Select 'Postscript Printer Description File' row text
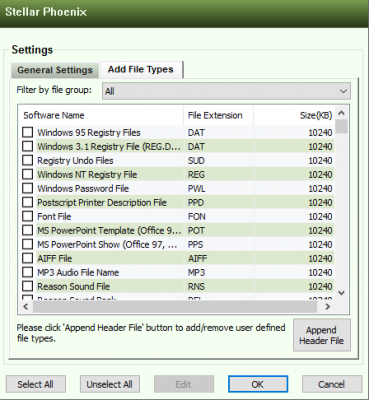The image size is (369, 400). pyautogui.click(x=102, y=203)
